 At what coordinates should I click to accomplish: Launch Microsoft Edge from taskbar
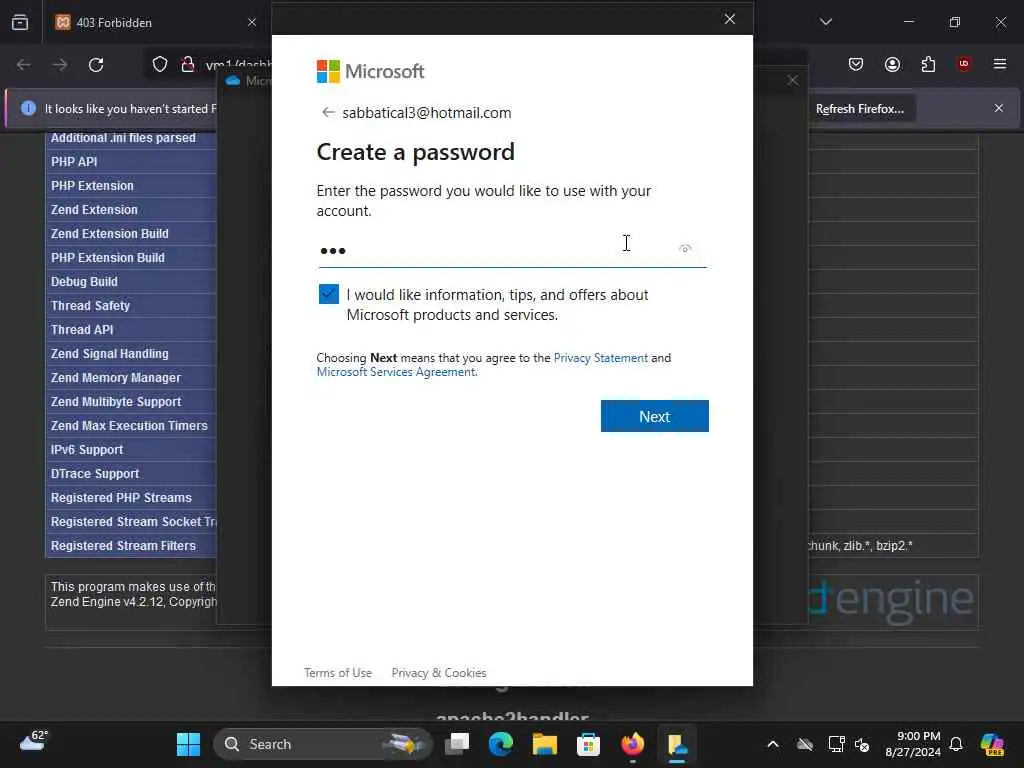click(501, 744)
